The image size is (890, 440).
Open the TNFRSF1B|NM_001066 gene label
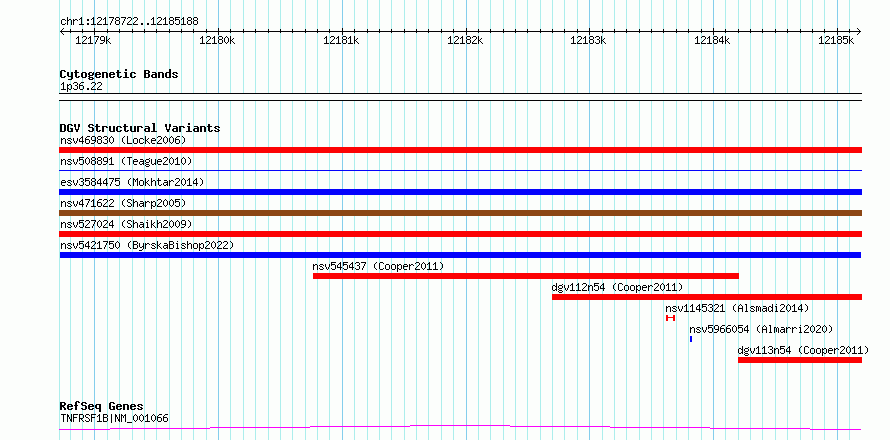(x=114, y=419)
